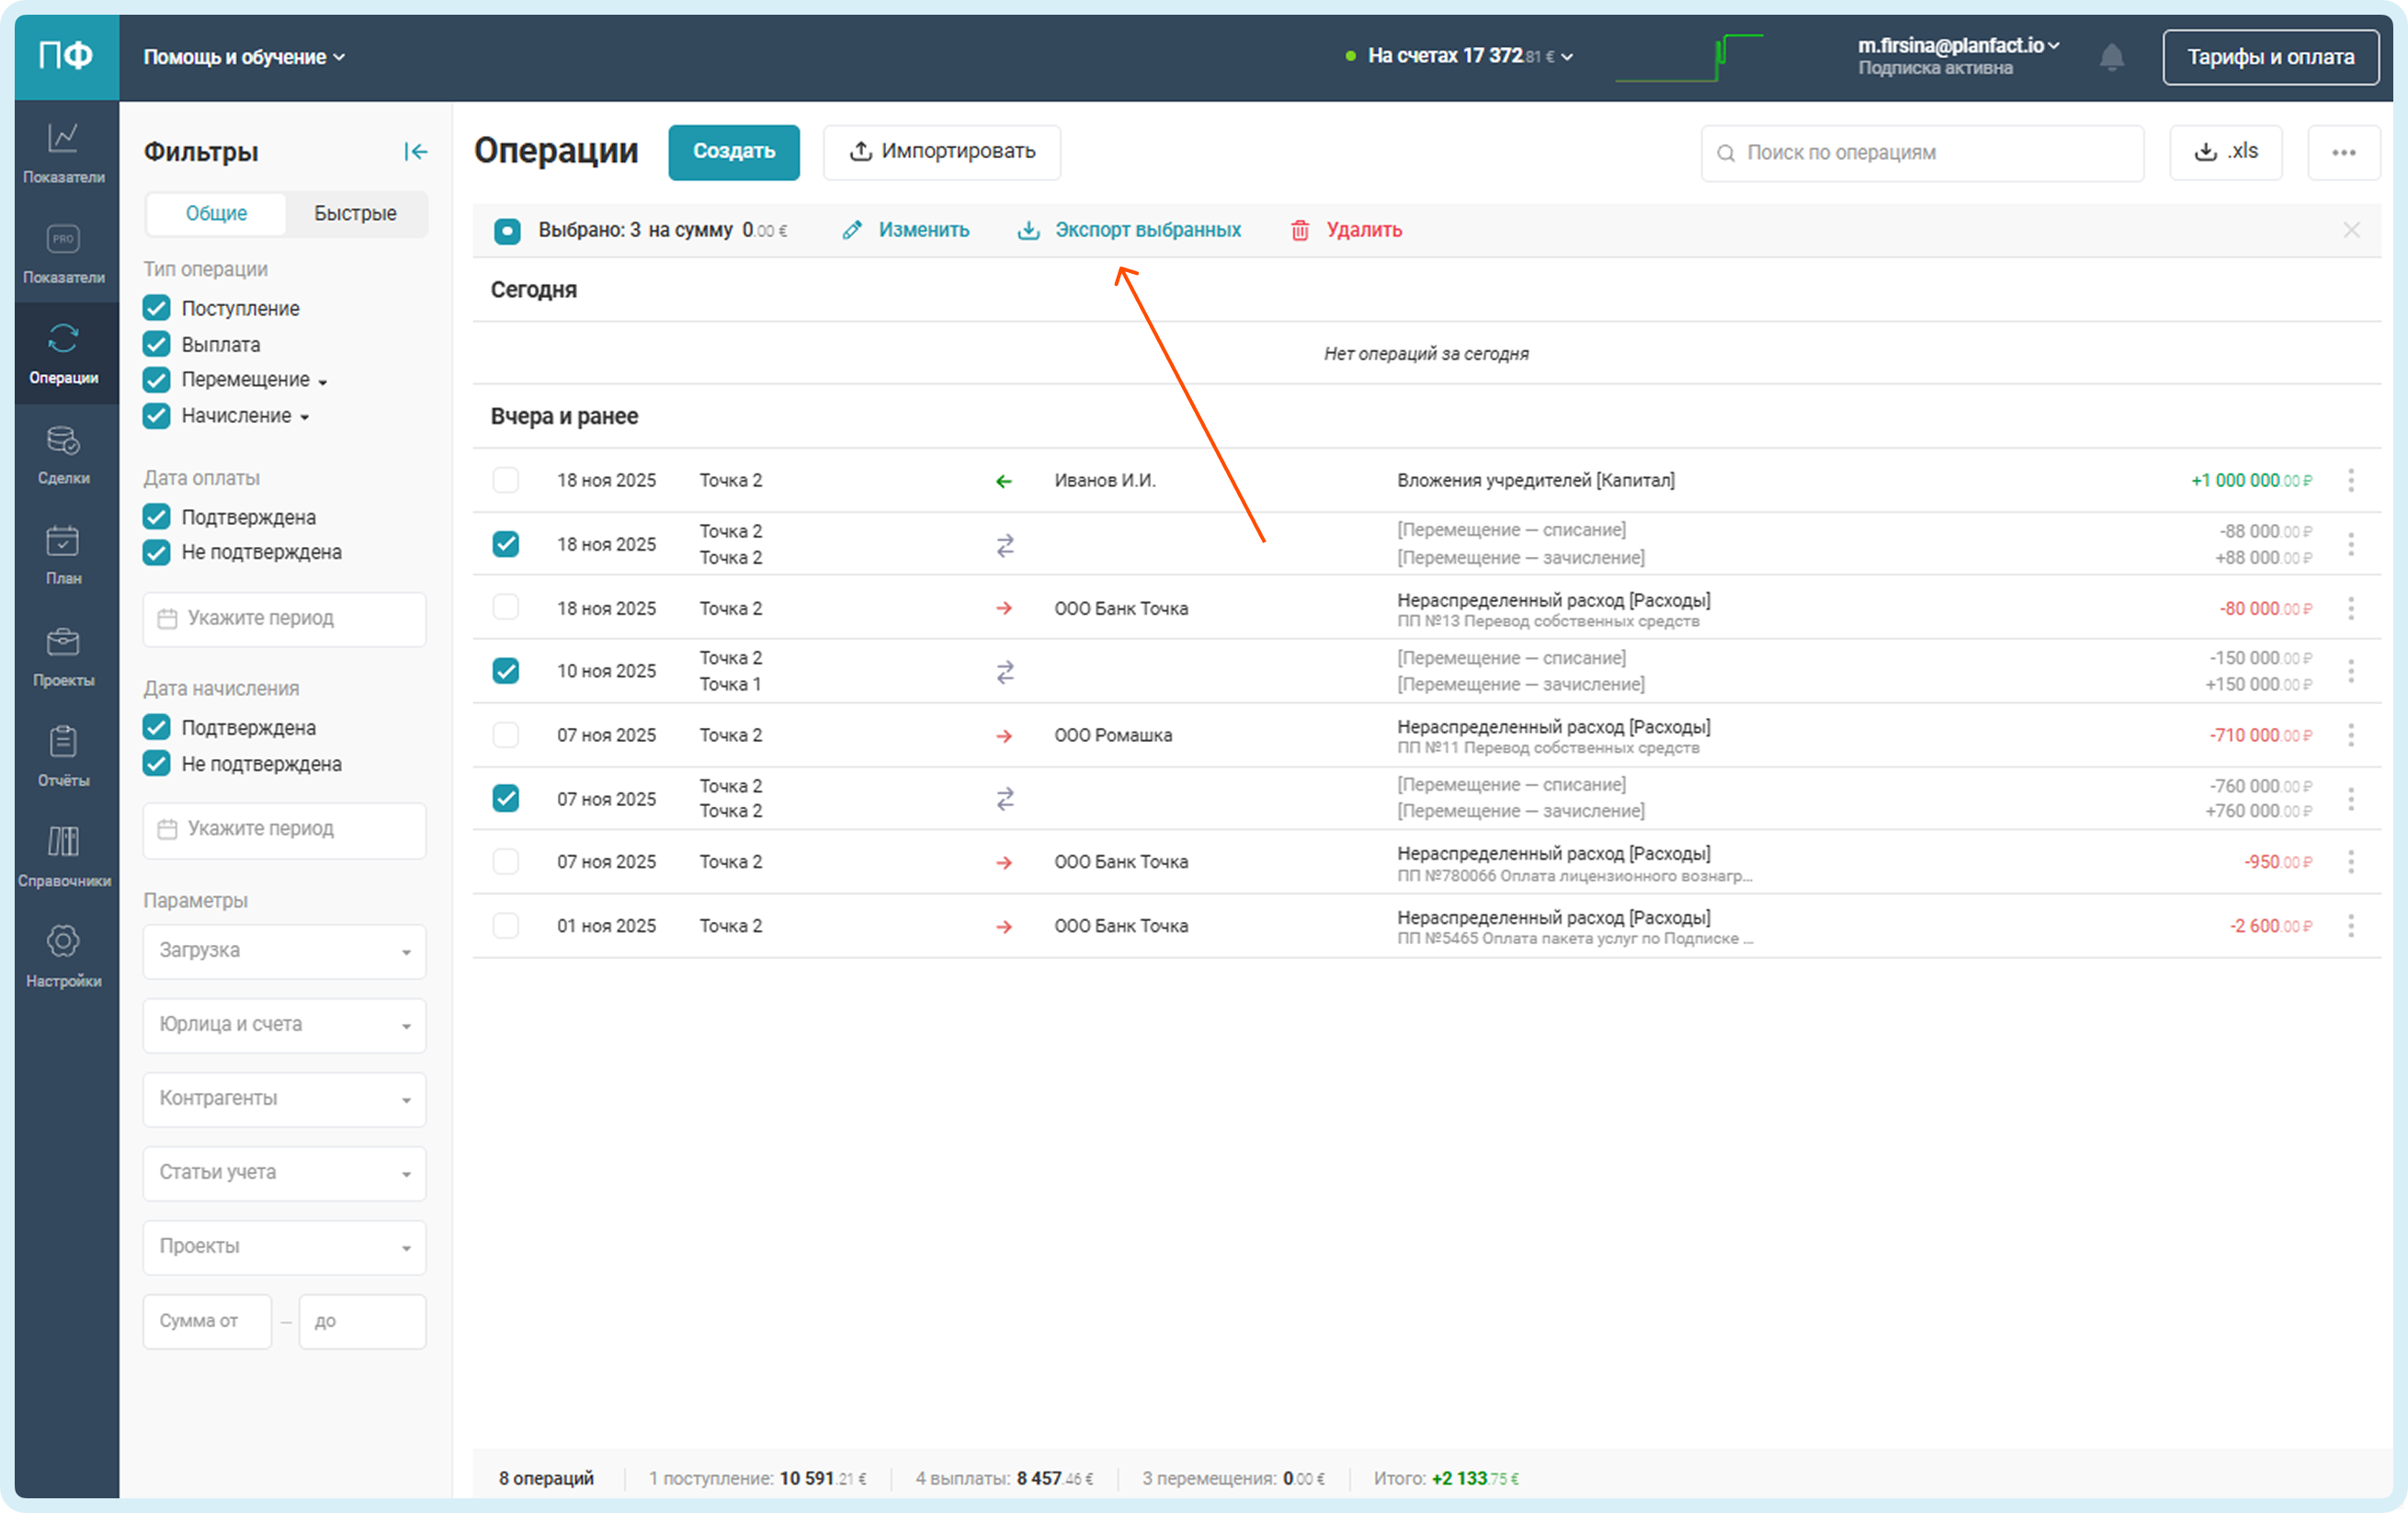Switch to the Быстрые filters tab
This screenshot has height=1513, width=2408.
tap(355, 213)
